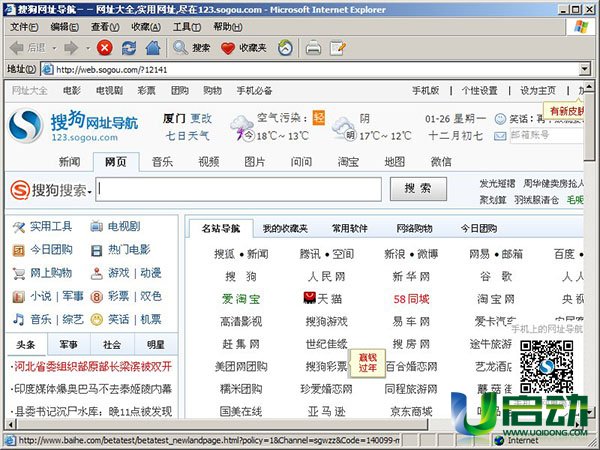This screenshot has height=450, width=600.
Task: Click the mobile site QR code
Action: point(546,367)
